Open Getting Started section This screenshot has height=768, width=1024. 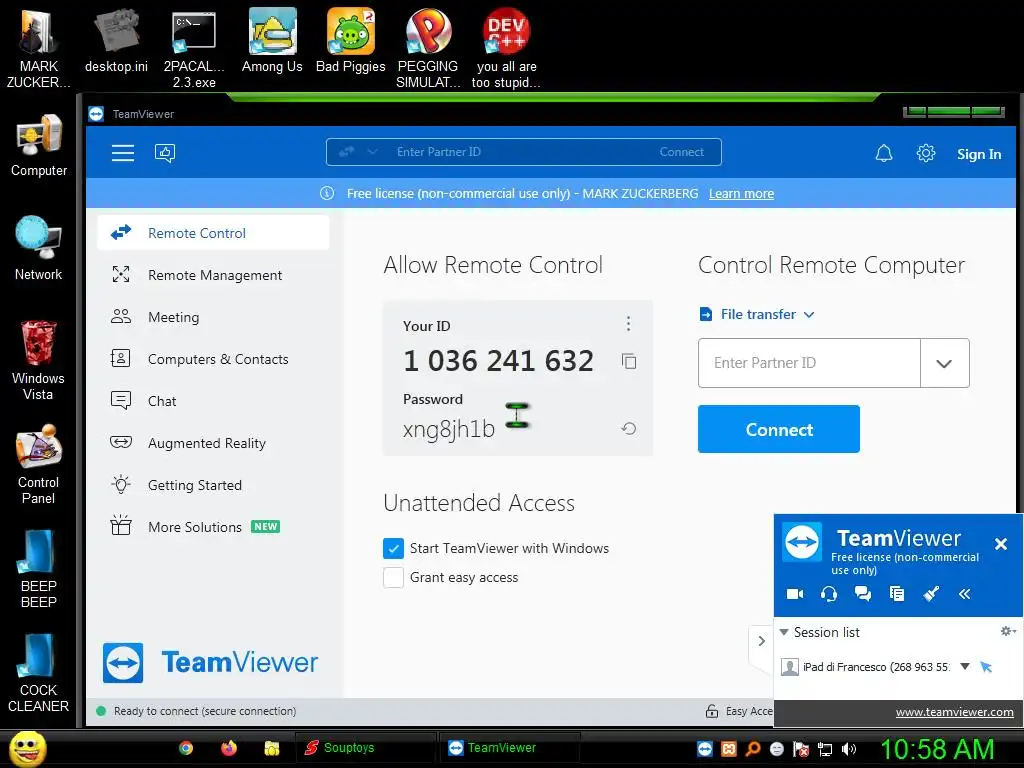pyautogui.click(x=213, y=485)
